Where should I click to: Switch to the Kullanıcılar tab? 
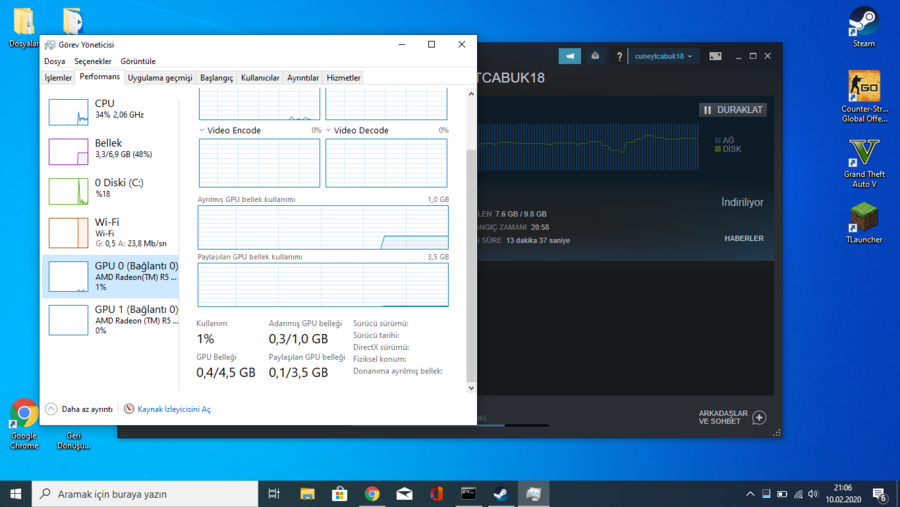[260, 78]
